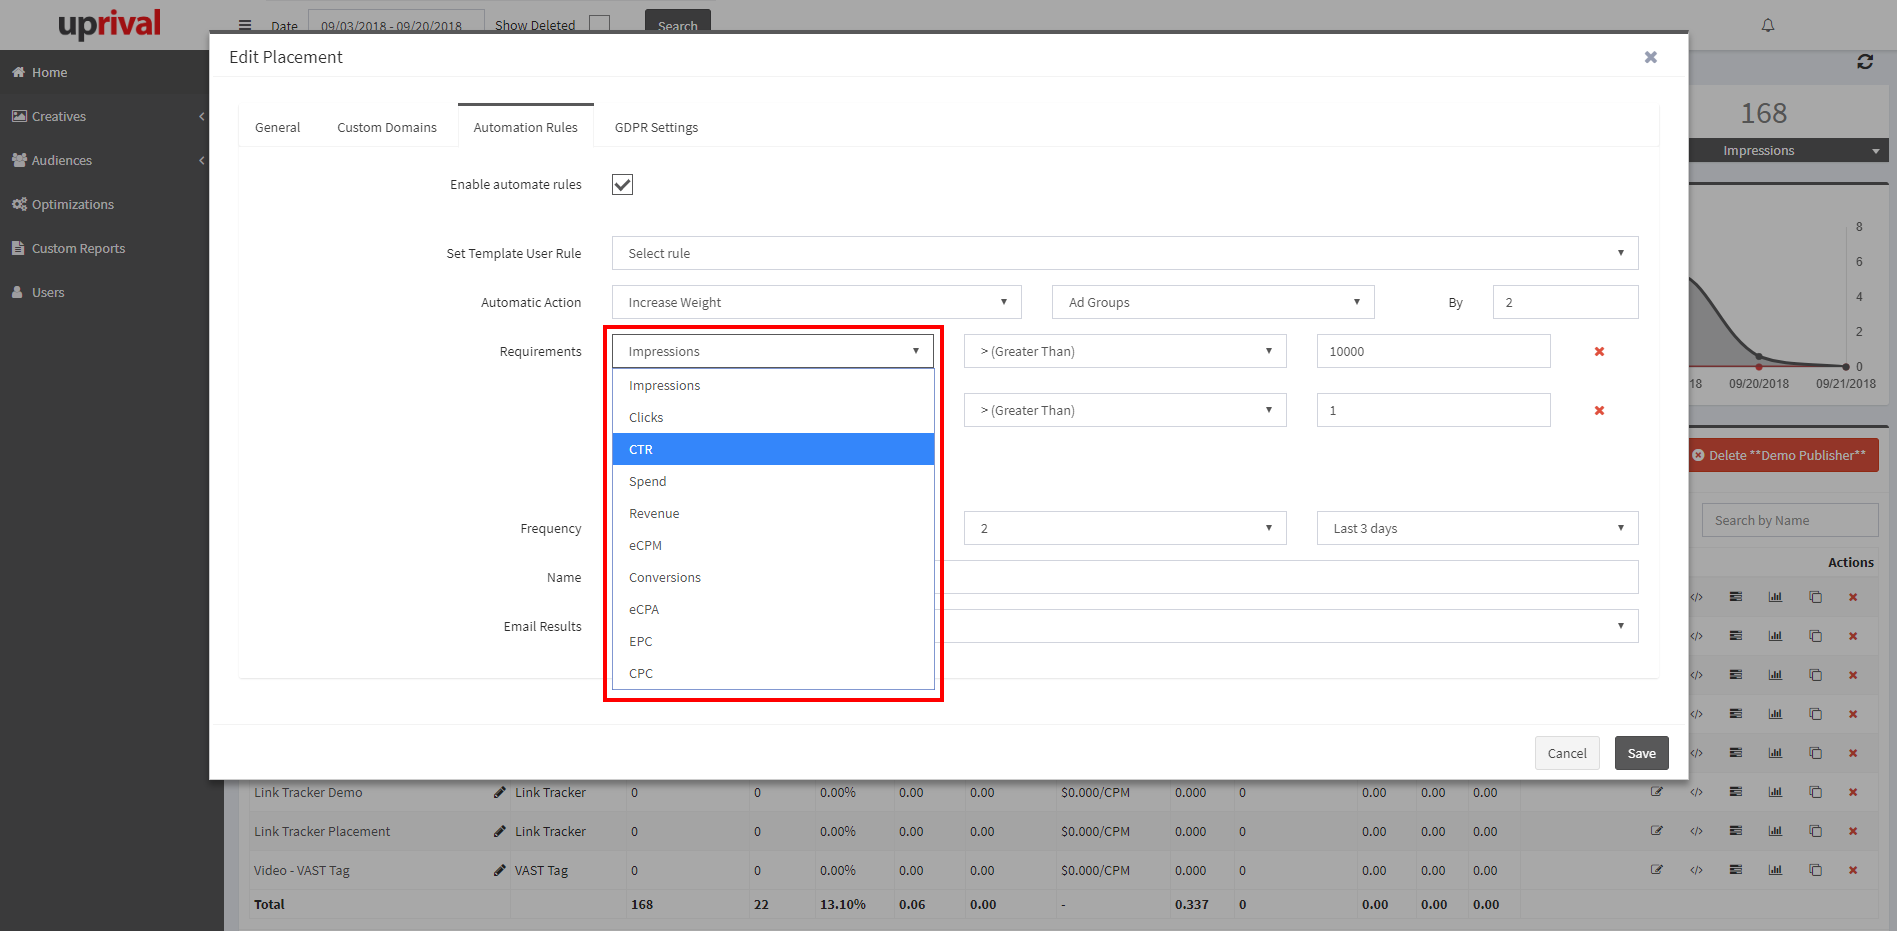Choose Spend from the metric list
The image size is (1897, 931).
[773, 481]
